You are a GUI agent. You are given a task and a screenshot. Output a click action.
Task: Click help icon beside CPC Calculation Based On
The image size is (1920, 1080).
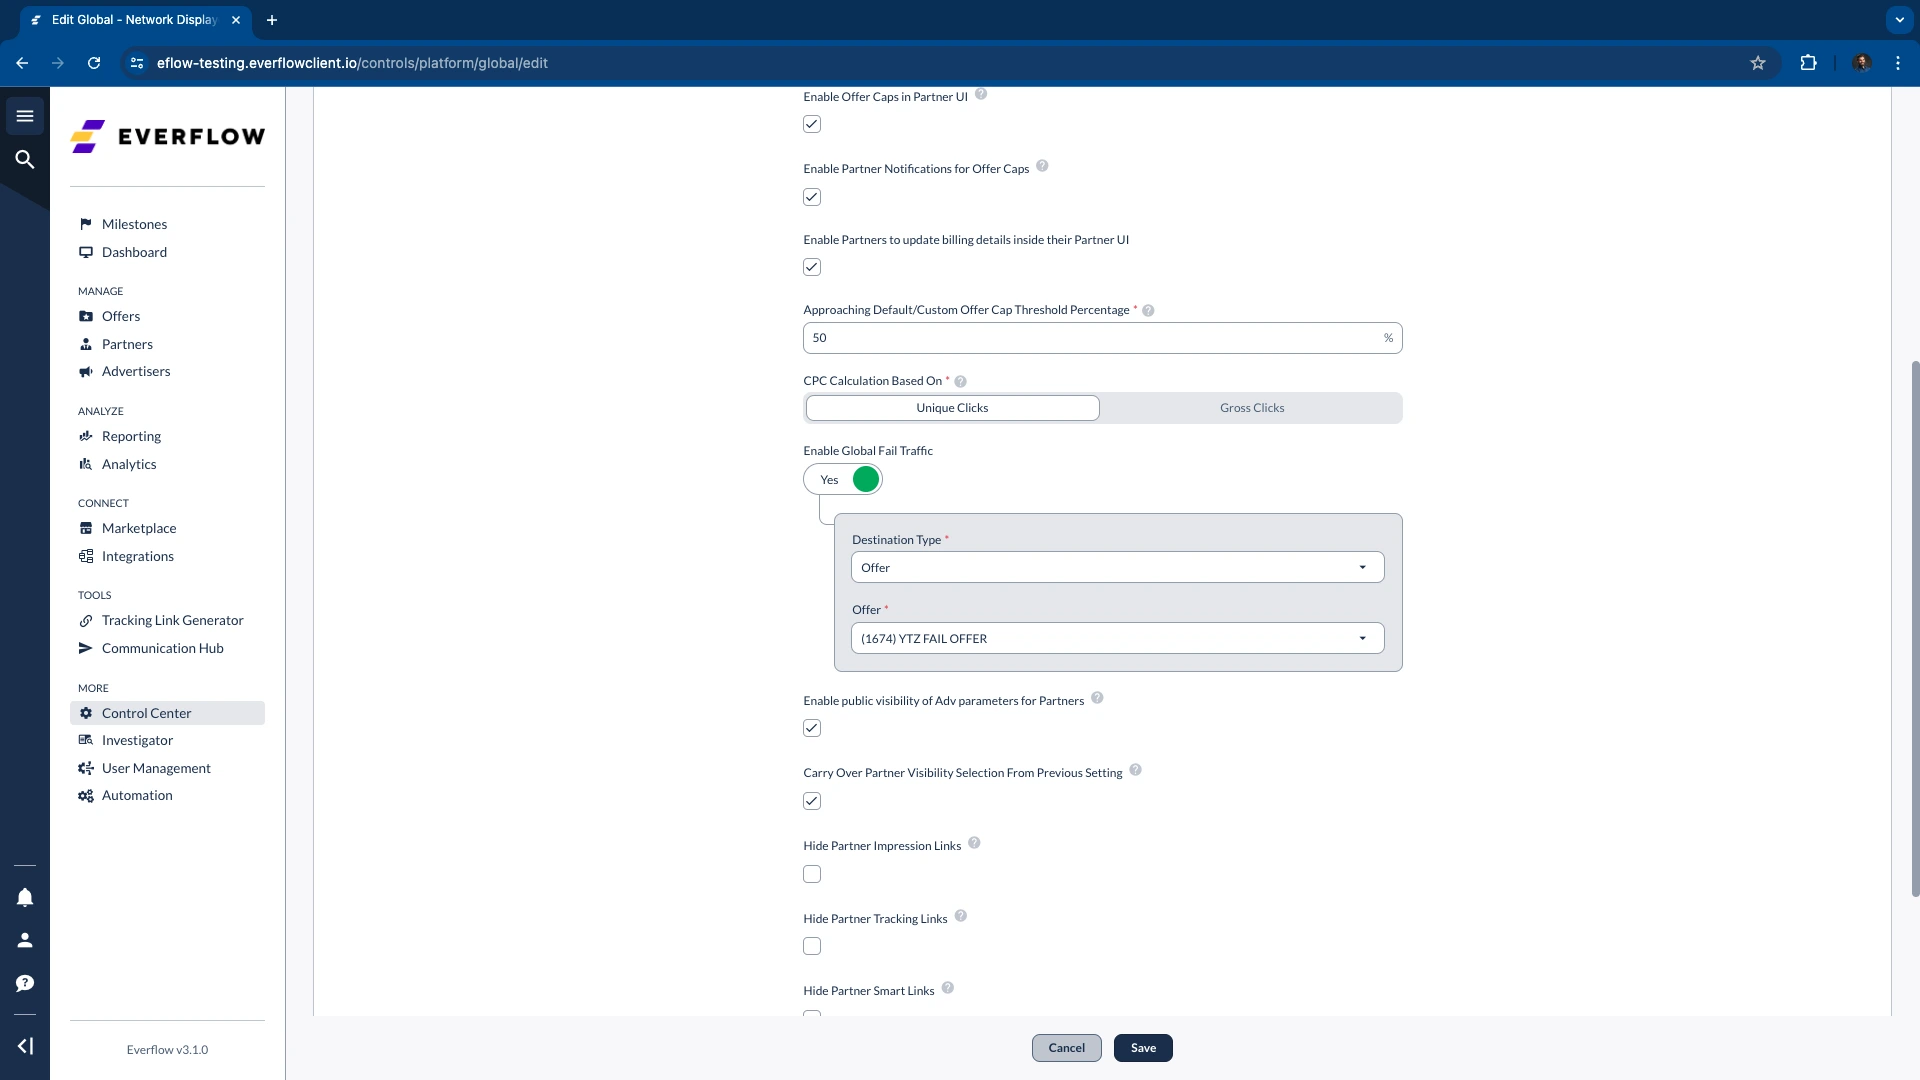click(x=960, y=382)
